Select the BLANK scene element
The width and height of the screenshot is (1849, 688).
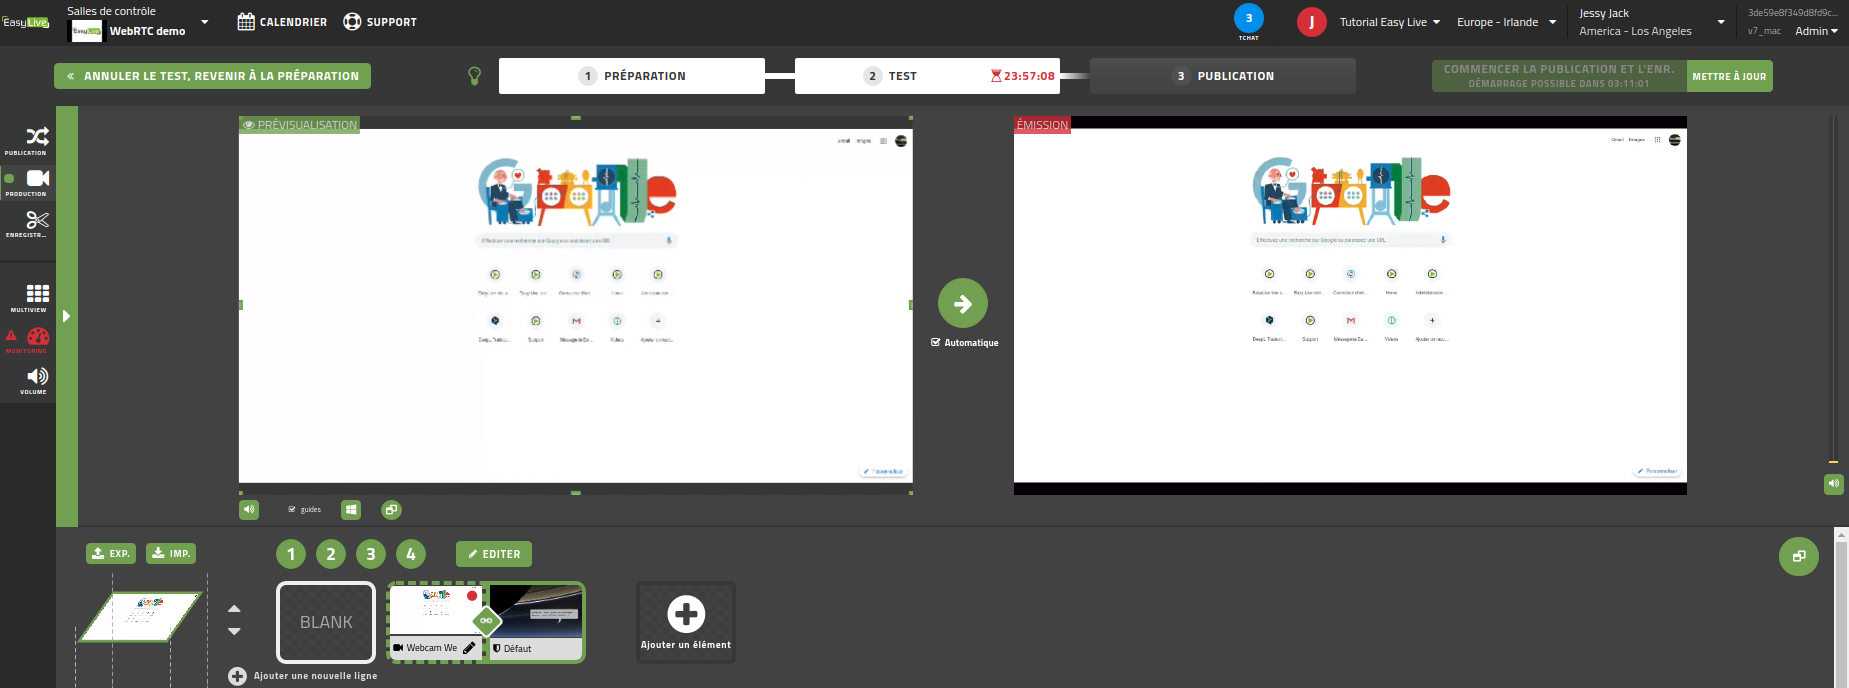point(326,622)
